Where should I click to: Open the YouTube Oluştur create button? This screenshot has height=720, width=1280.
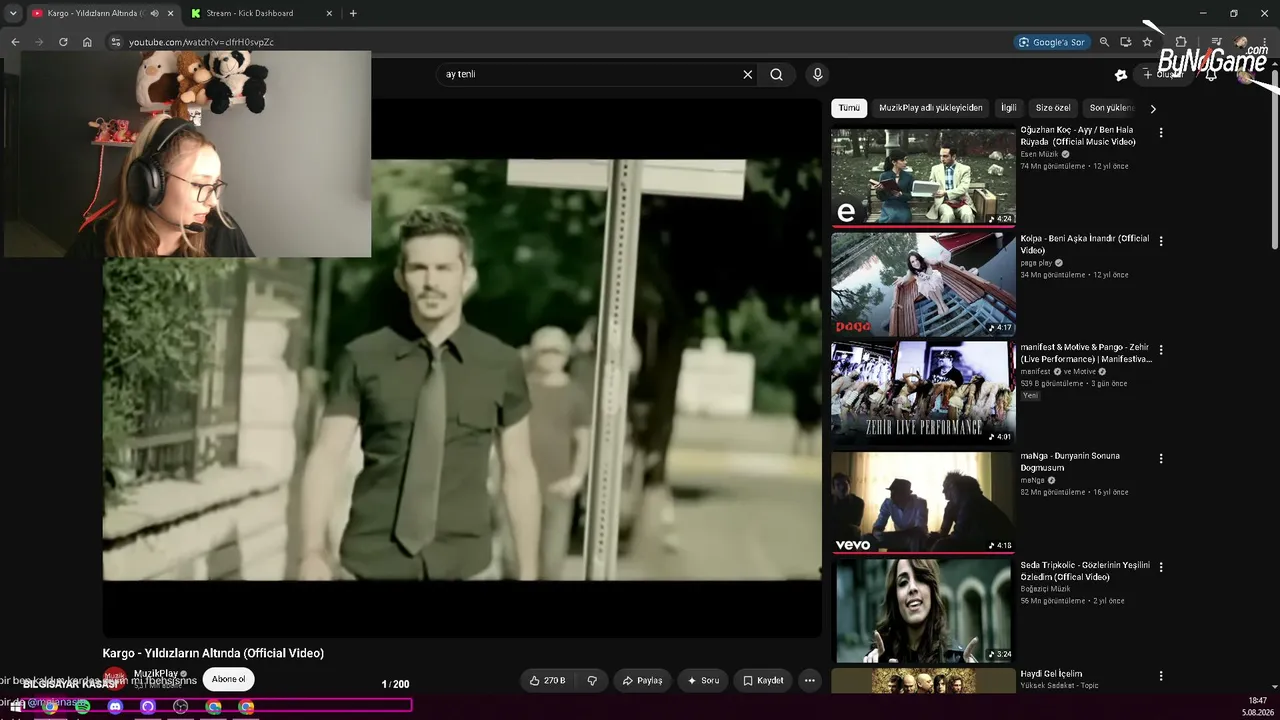coord(1164,74)
